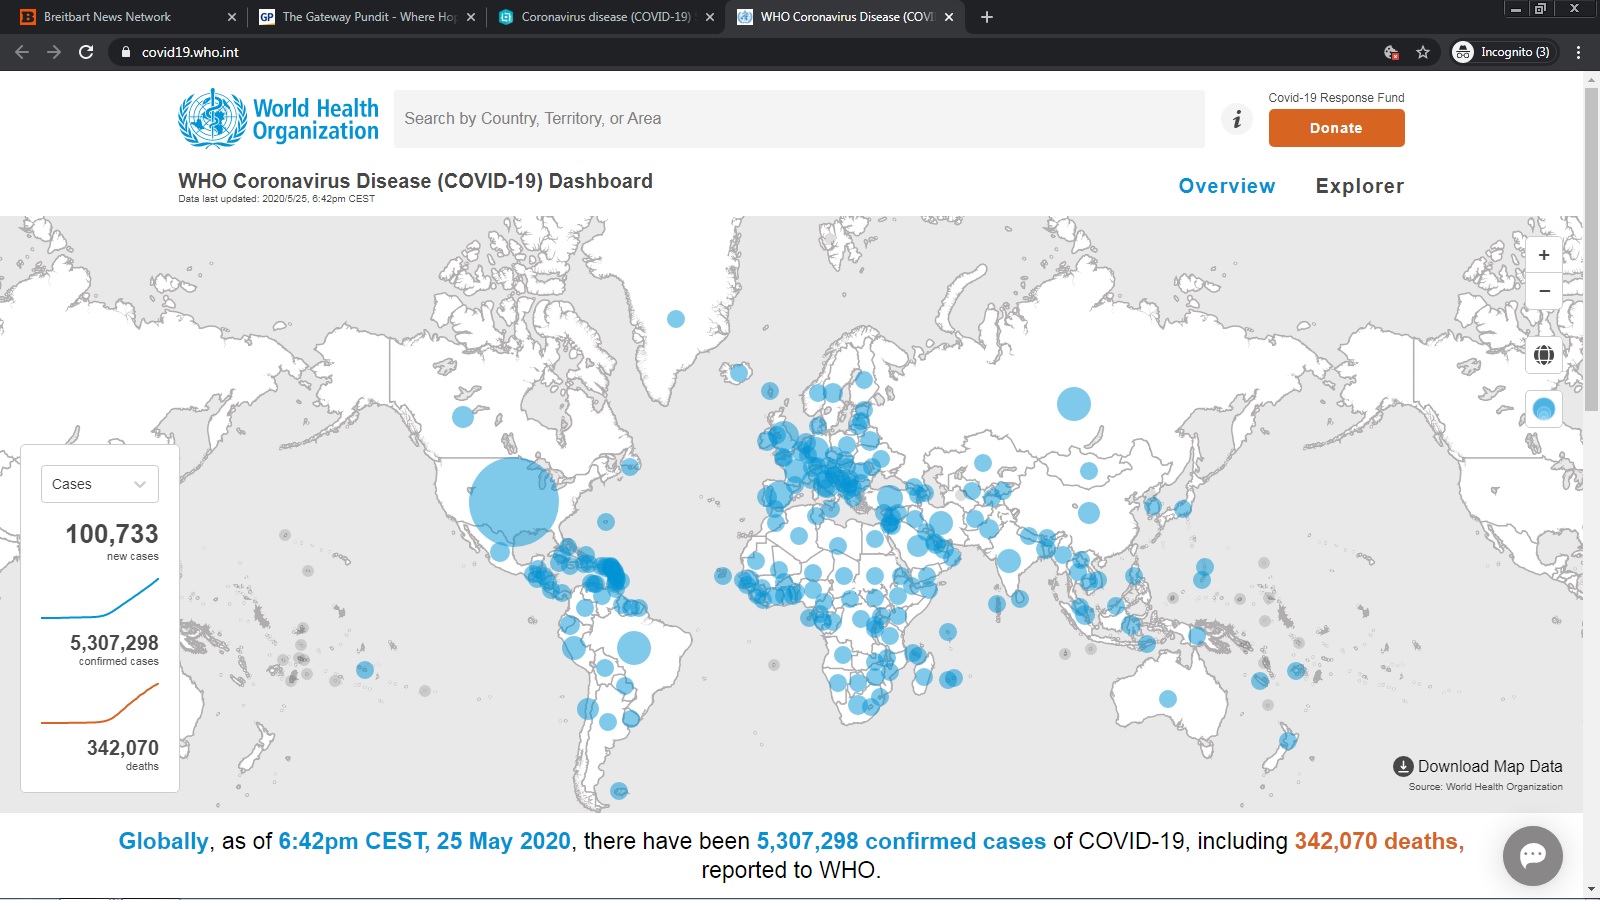Click the globe view icon on map
This screenshot has height=900, width=1600.
click(1544, 355)
